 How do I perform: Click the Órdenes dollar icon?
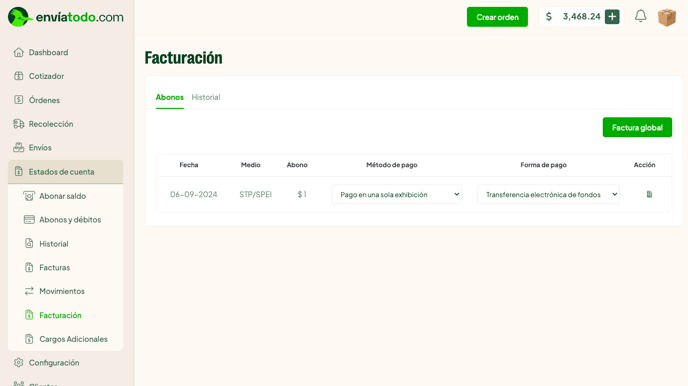pos(18,100)
